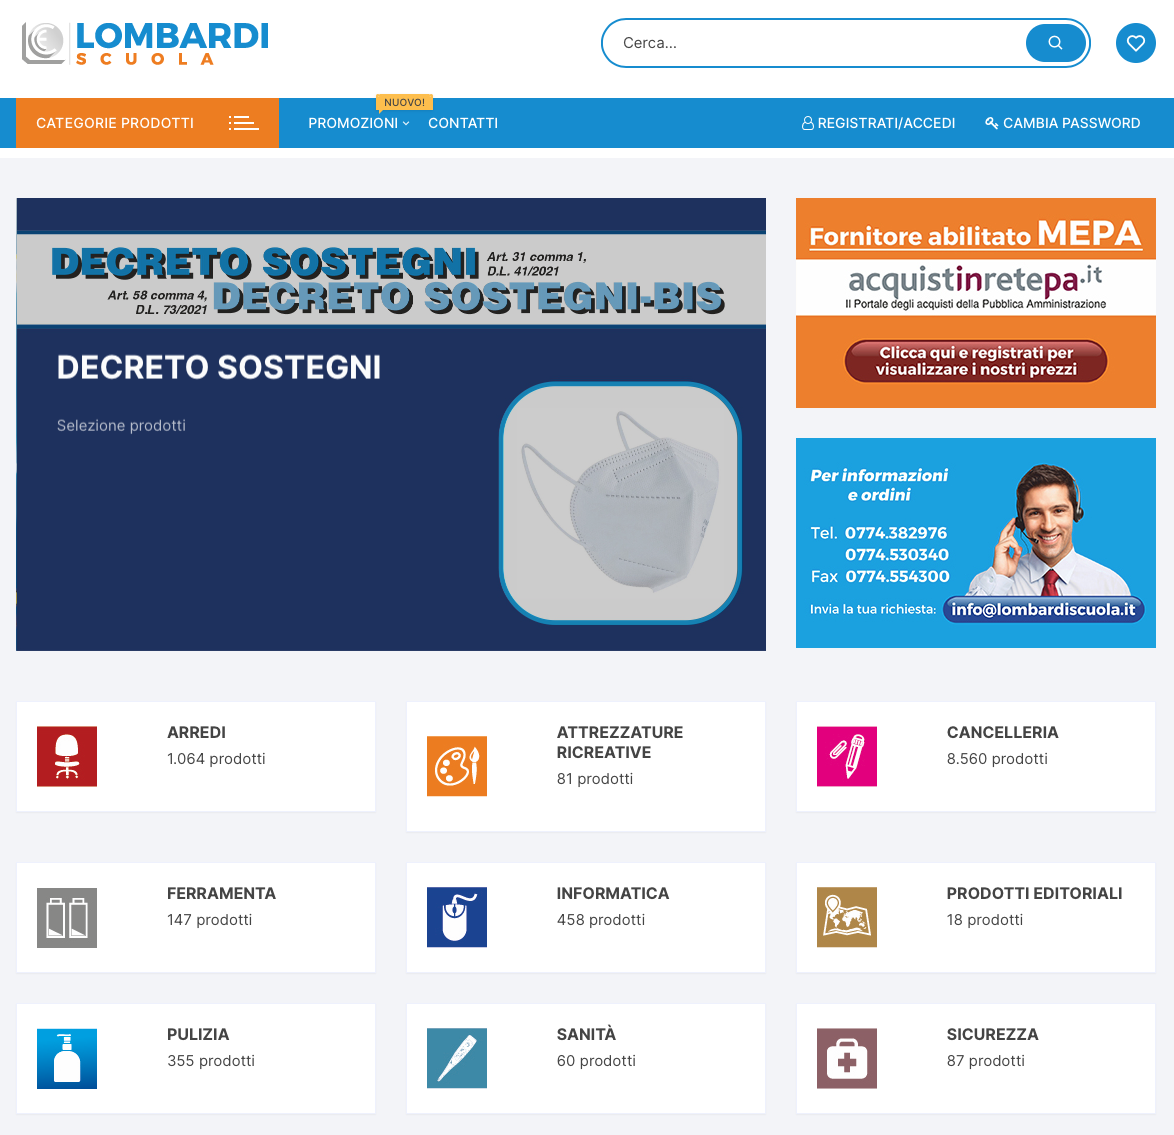Click the '458 prodotti' count text
This screenshot has height=1135, width=1174.
point(600,919)
